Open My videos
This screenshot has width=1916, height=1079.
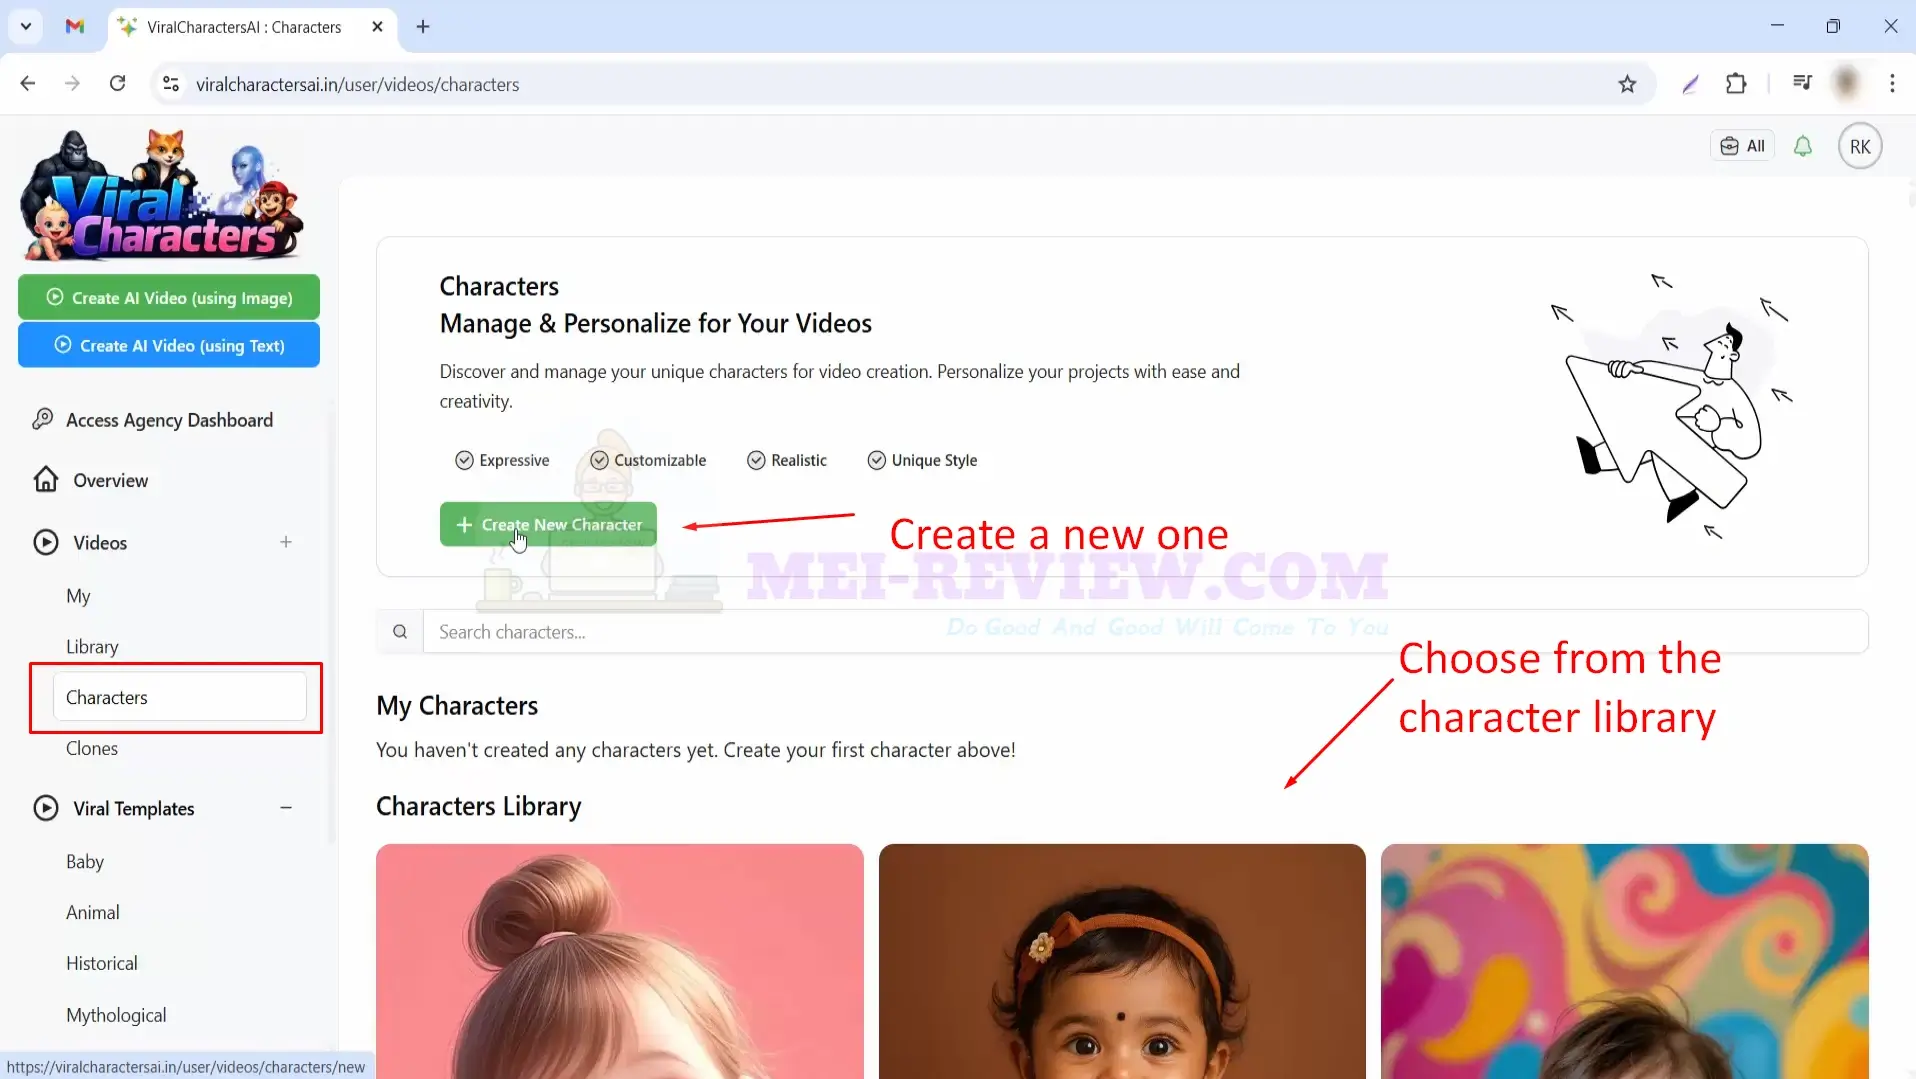coord(78,596)
